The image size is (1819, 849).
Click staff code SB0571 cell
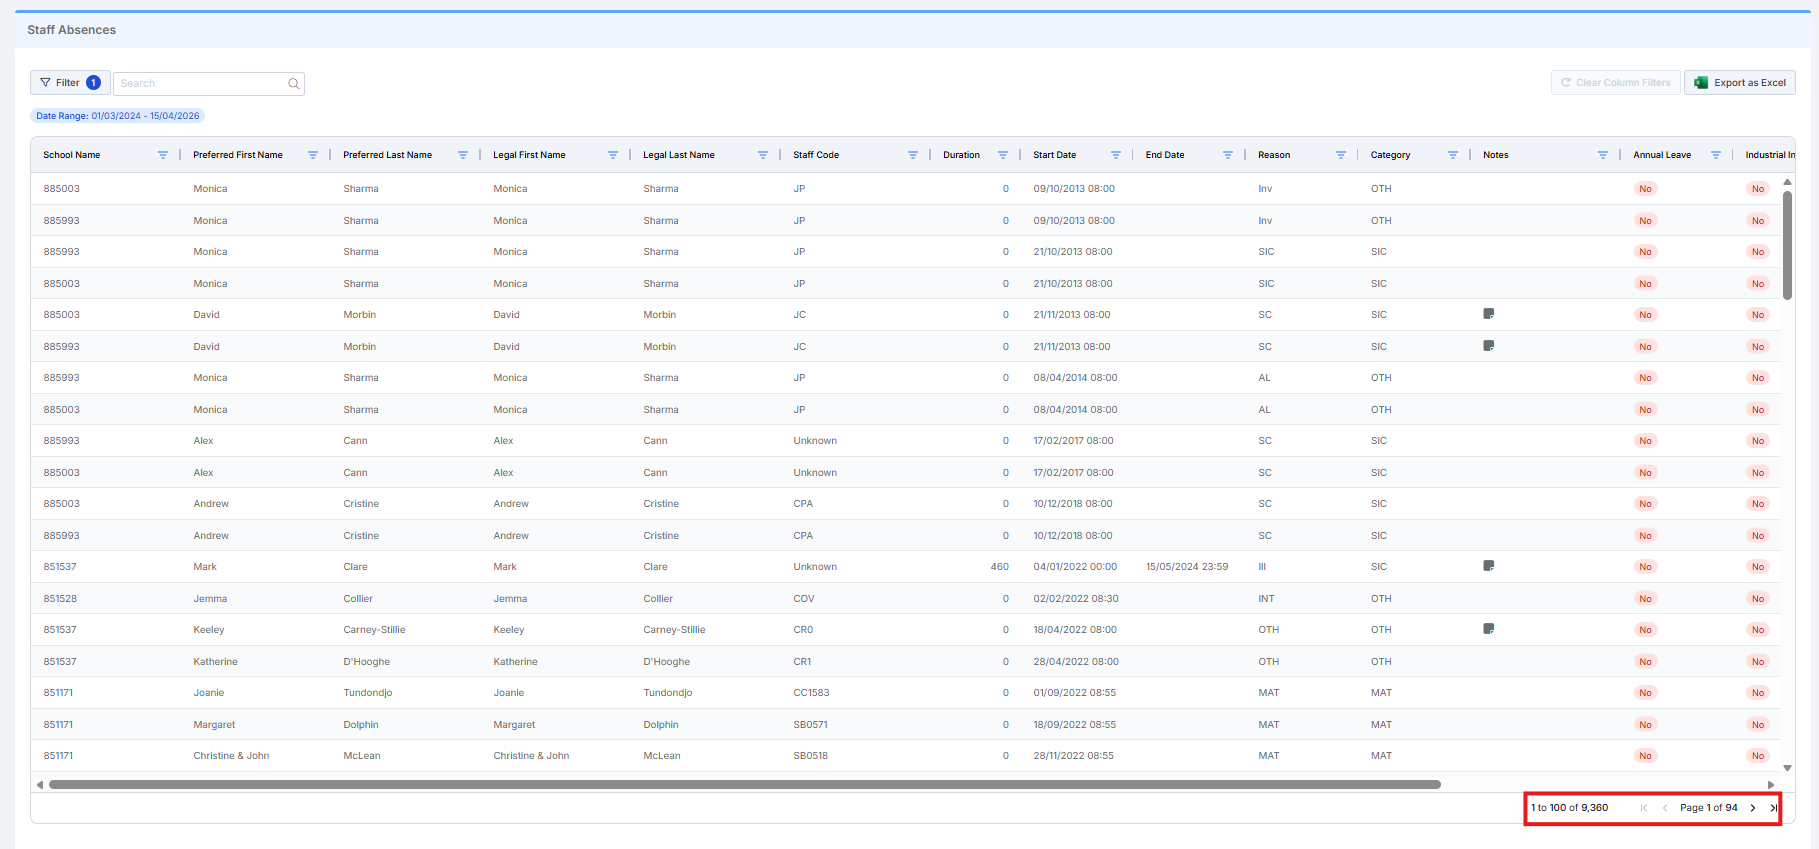[811, 725]
